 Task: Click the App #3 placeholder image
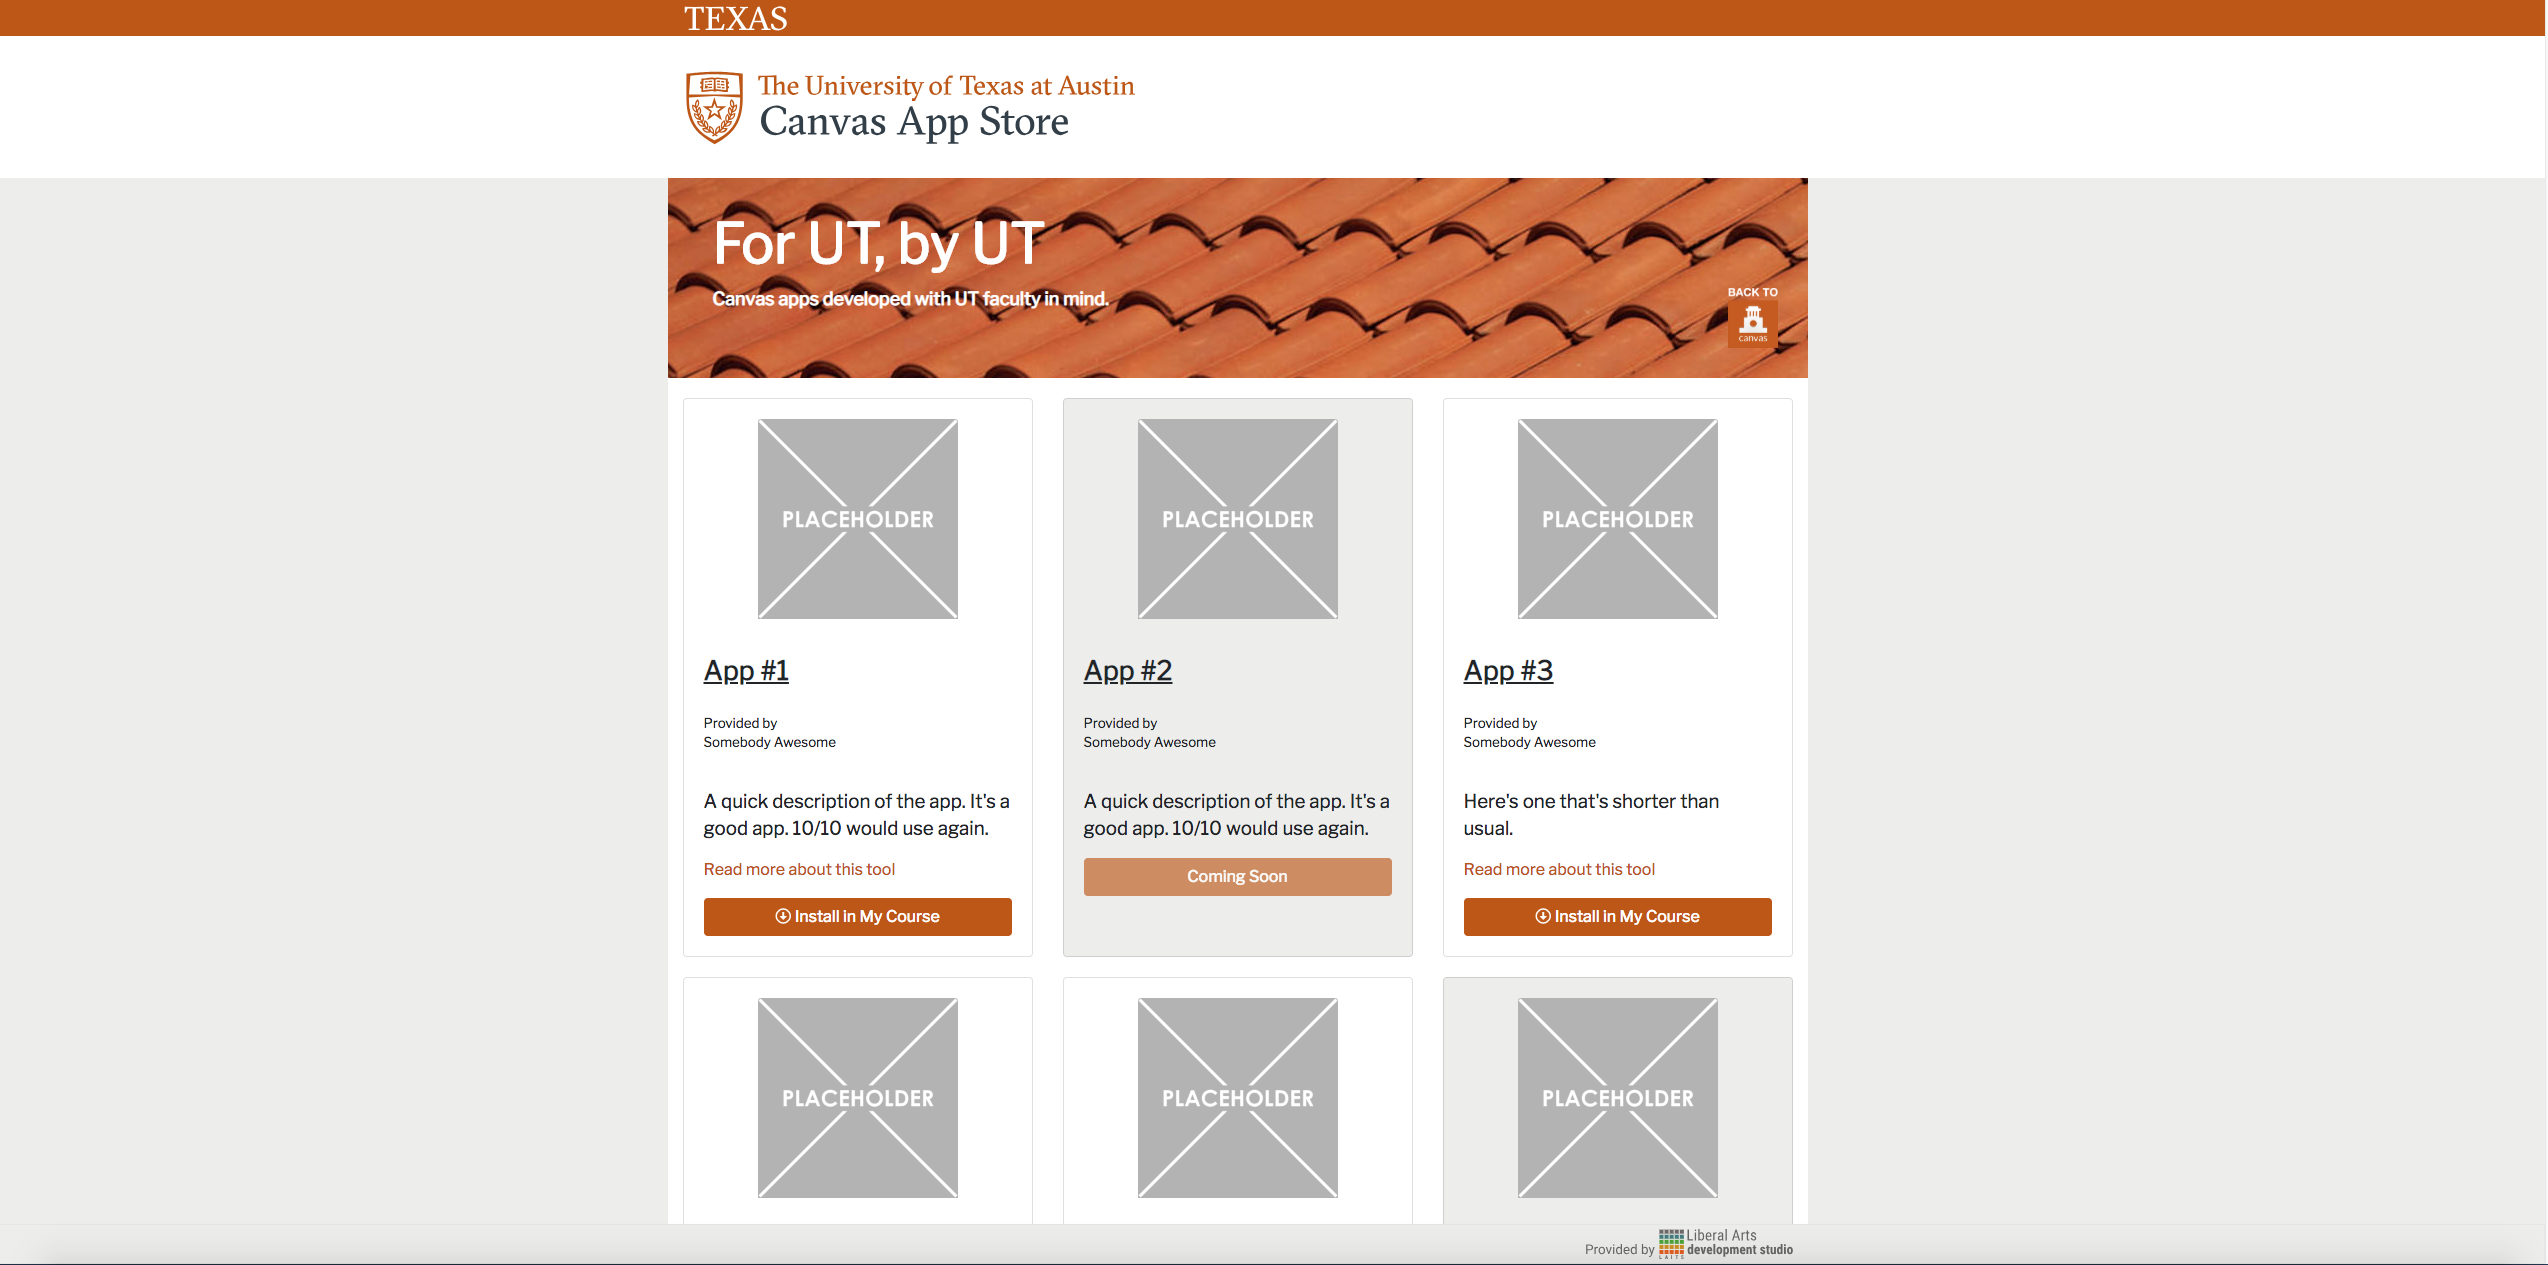(x=1618, y=519)
